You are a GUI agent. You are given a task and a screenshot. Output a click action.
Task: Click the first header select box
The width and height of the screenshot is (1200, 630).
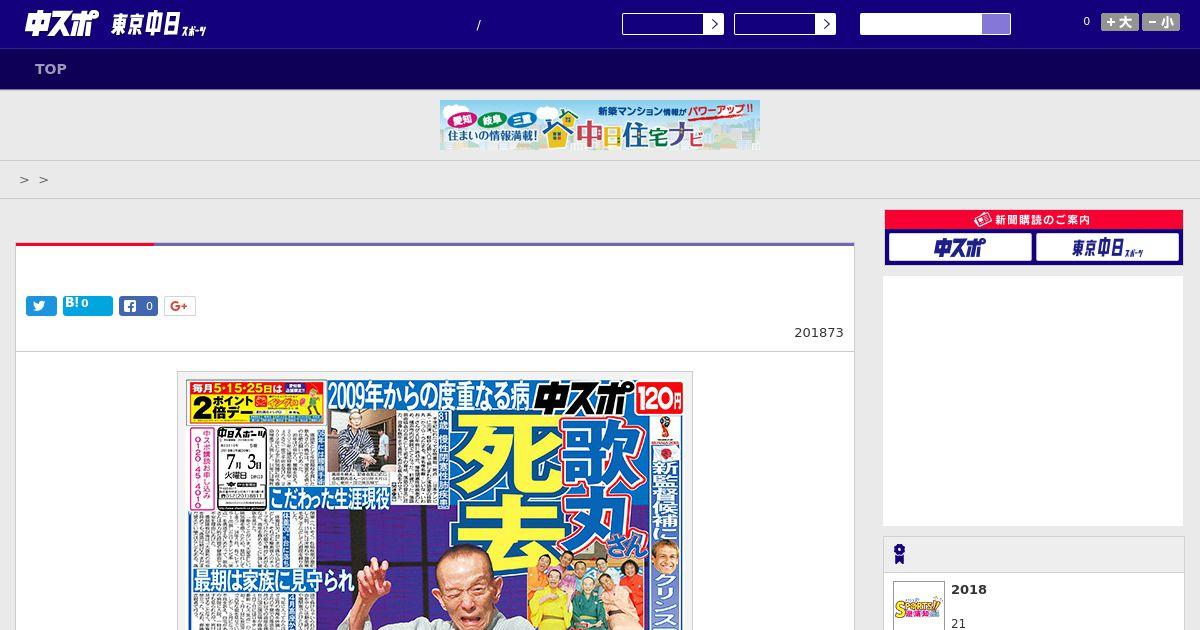[x=673, y=24]
